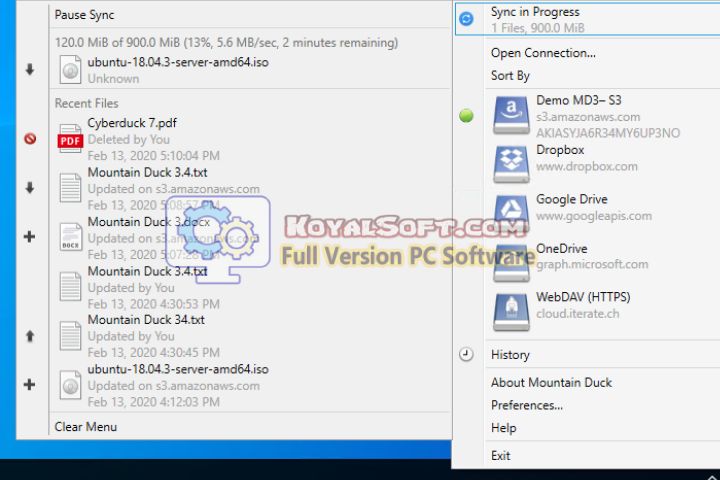Viewport: 720px width, 480px height.
Task: Click the upload arrow beside Mountain Duck 34.txt
Action: pyautogui.click(x=30, y=336)
